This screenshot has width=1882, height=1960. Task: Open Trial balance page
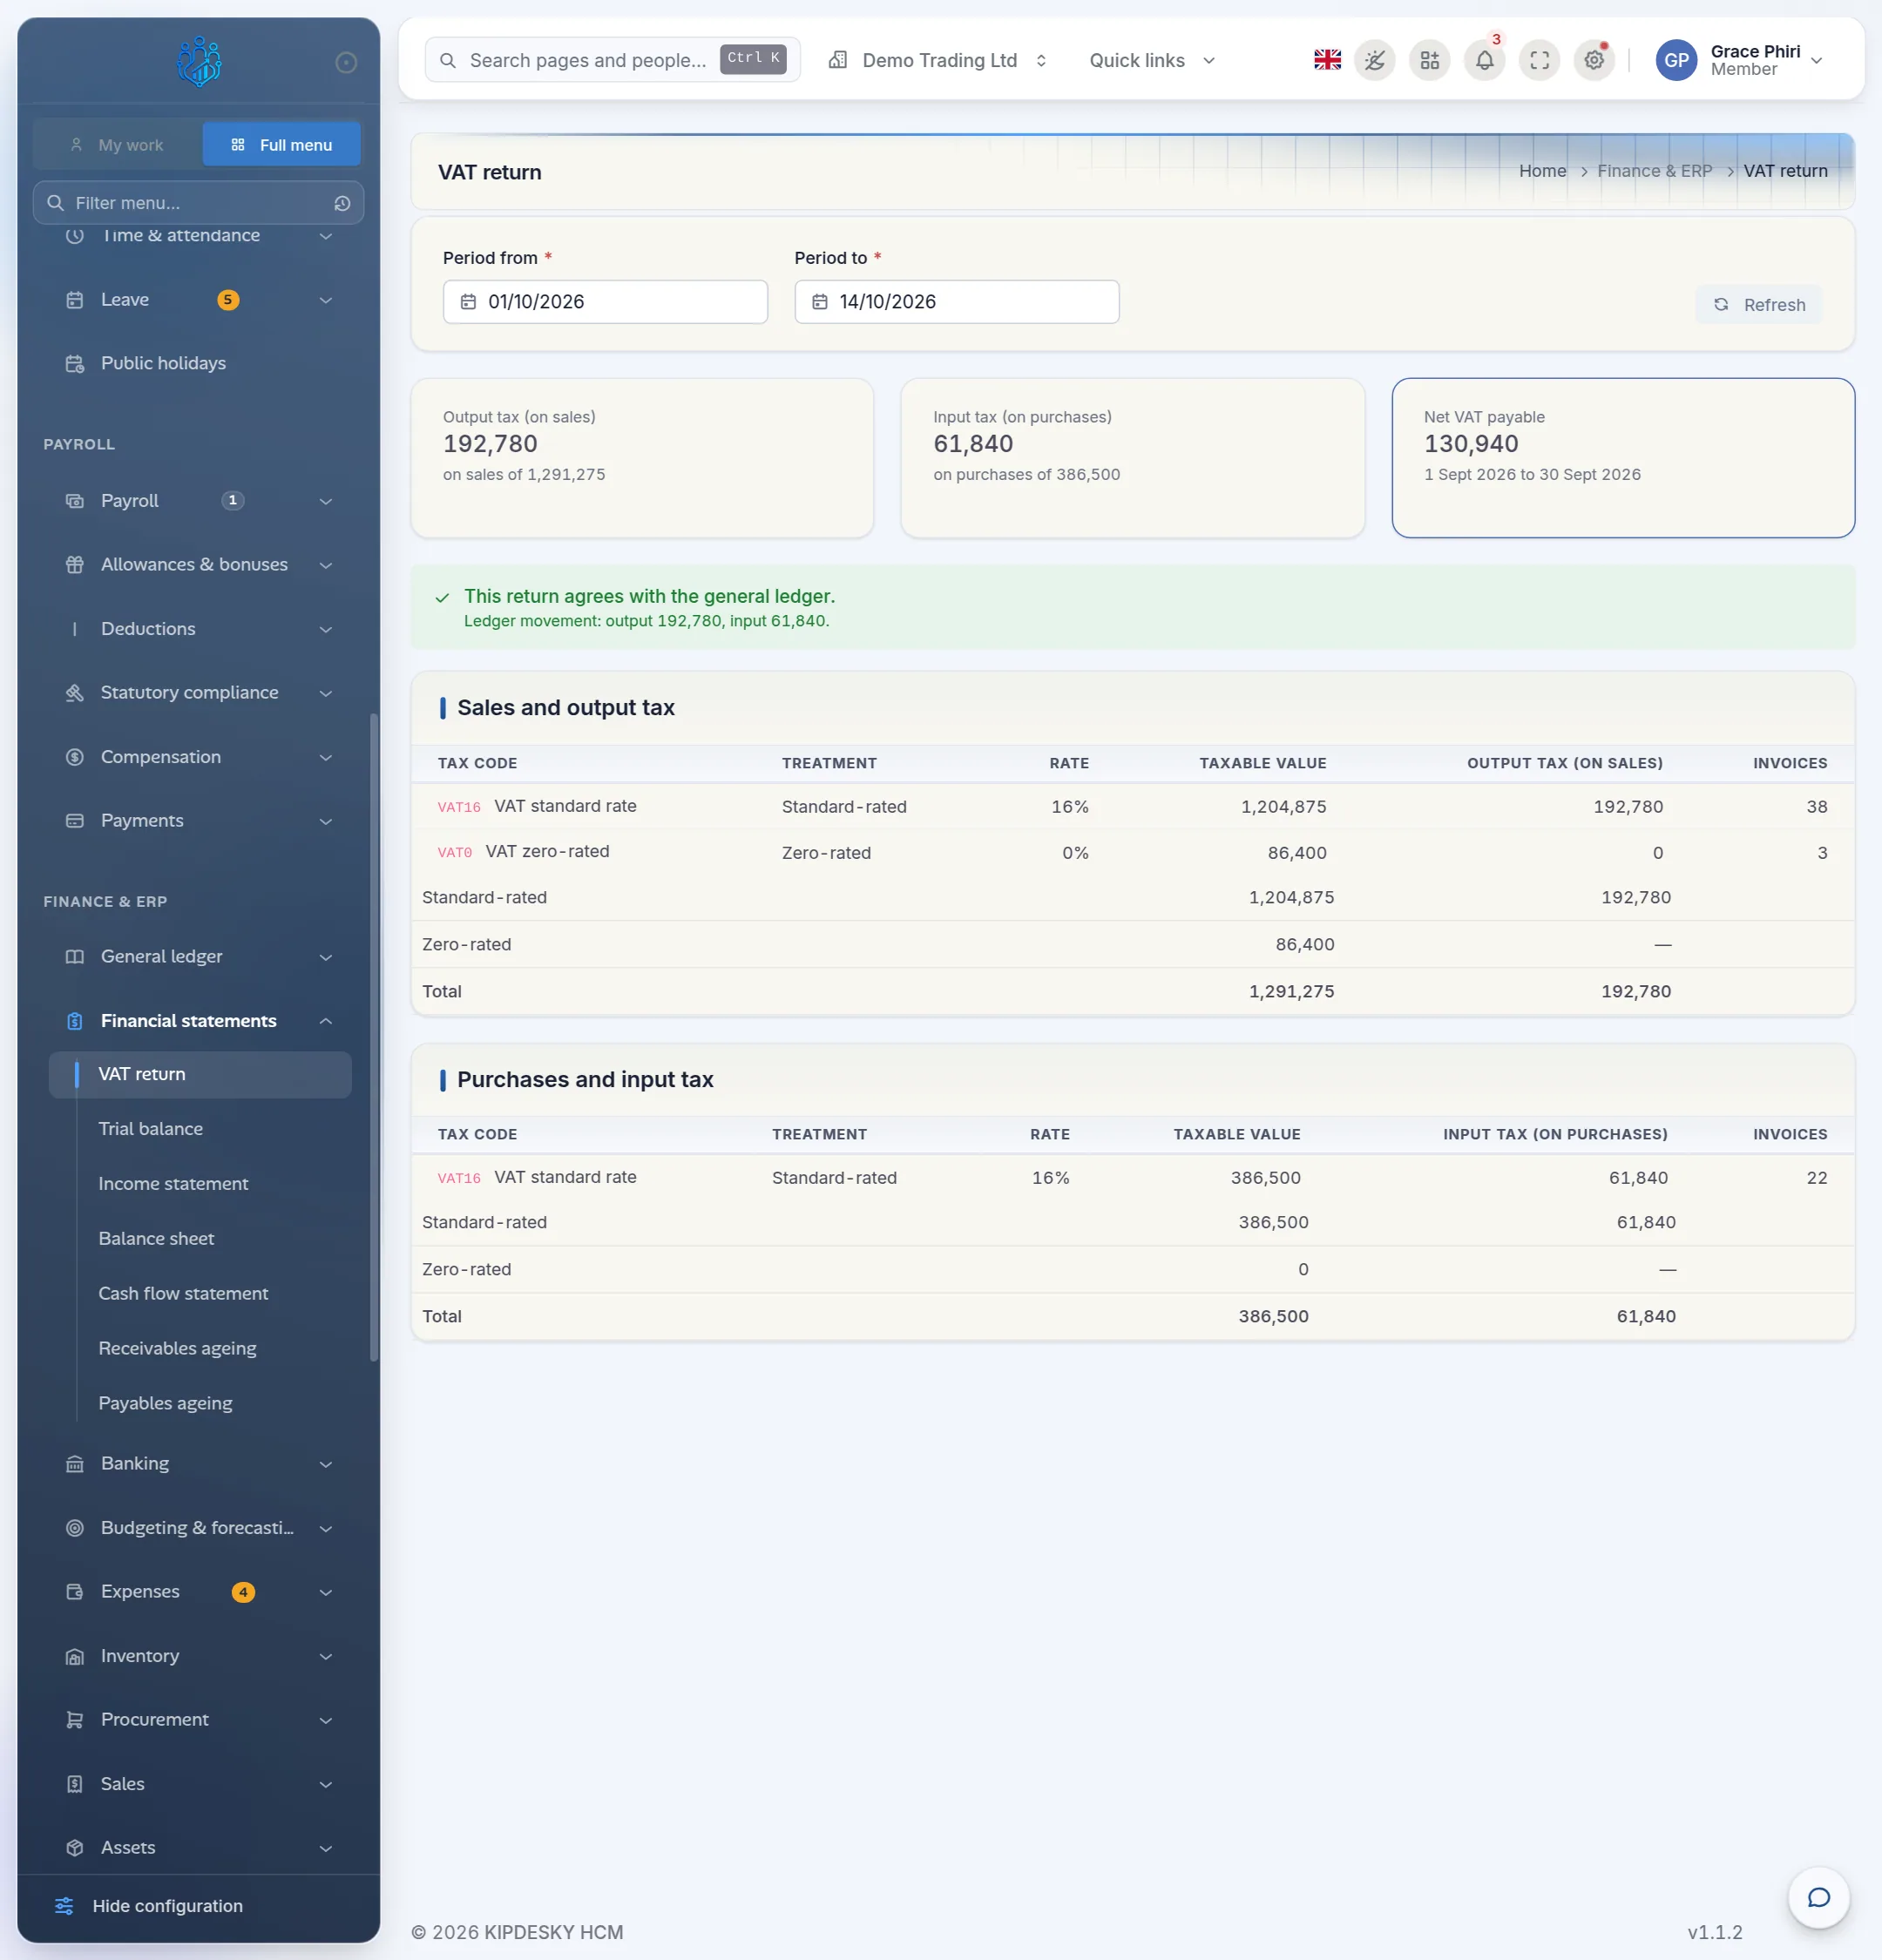click(x=150, y=1129)
